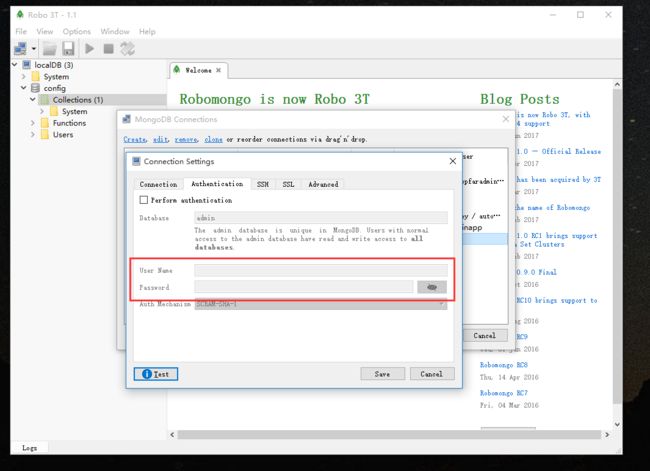Open the Logs panel tab
The image size is (650, 471).
[x=29, y=448]
